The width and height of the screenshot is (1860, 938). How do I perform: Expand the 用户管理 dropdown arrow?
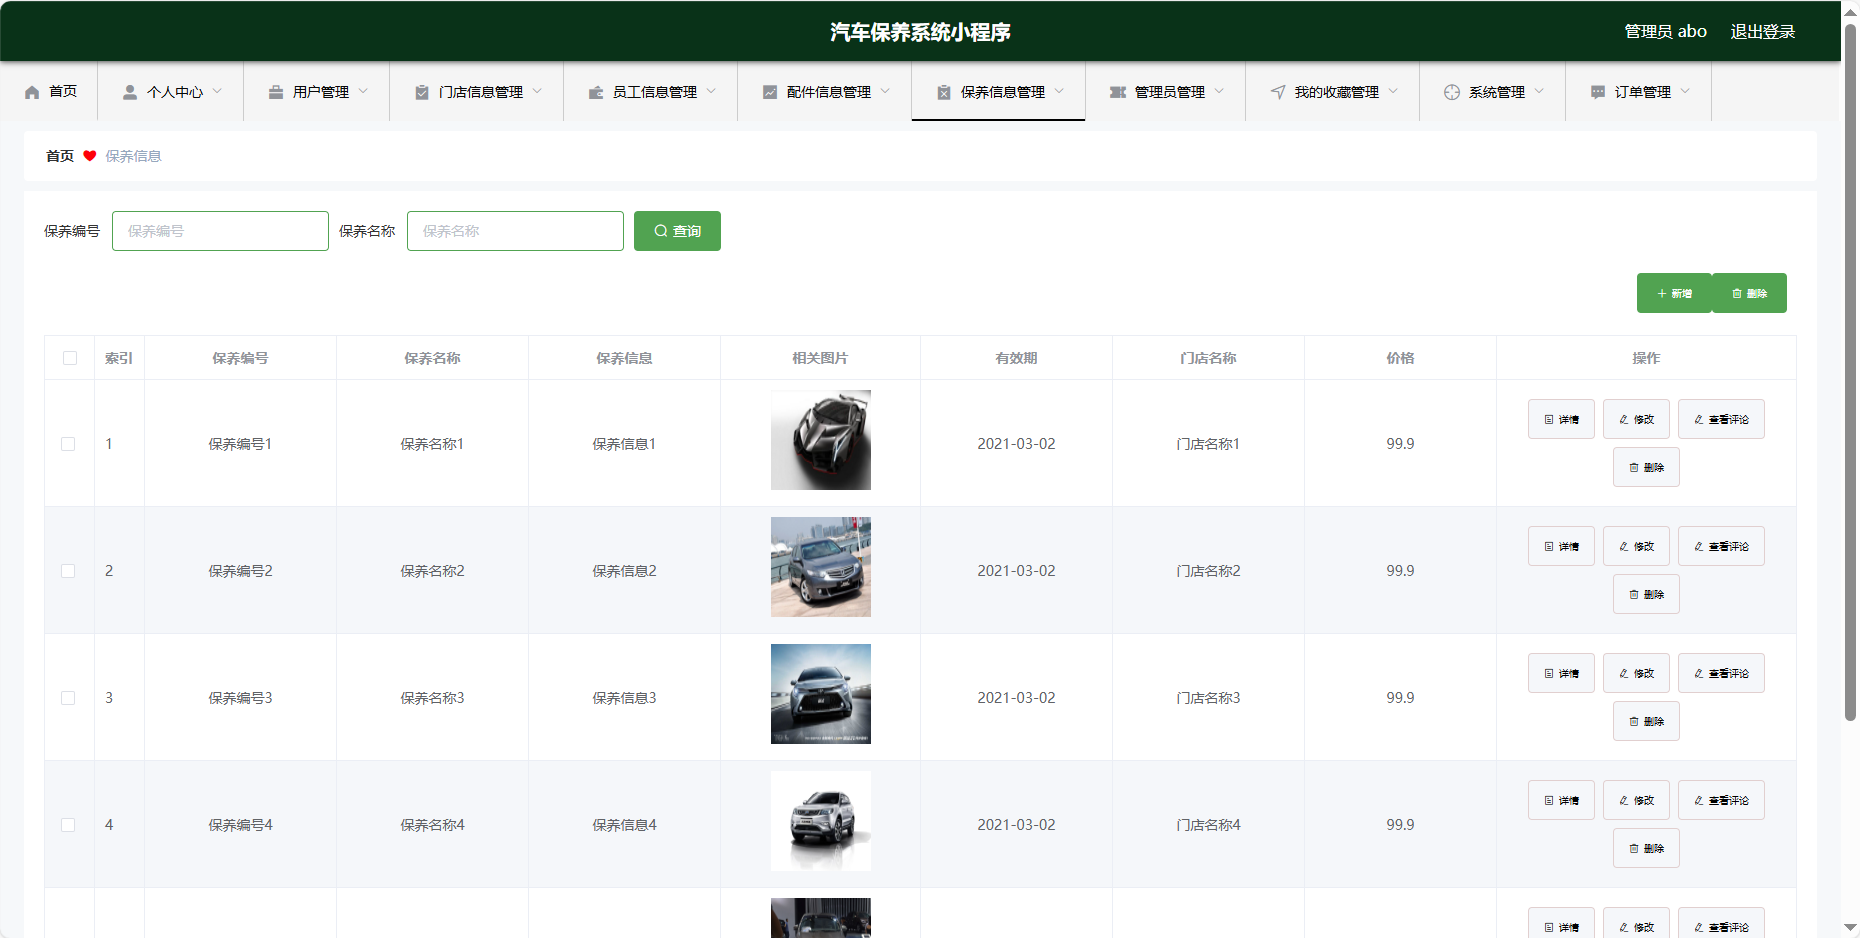pos(363,91)
